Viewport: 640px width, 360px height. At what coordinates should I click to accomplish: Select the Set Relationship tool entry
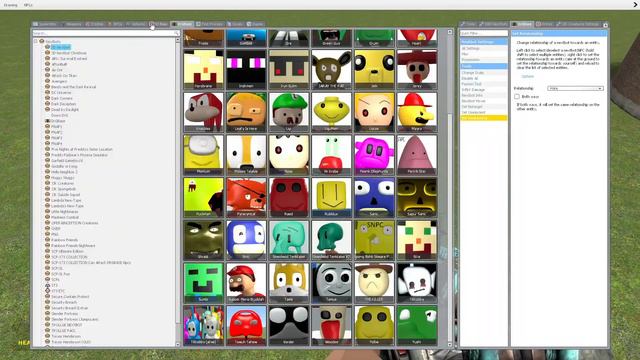point(484,118)
